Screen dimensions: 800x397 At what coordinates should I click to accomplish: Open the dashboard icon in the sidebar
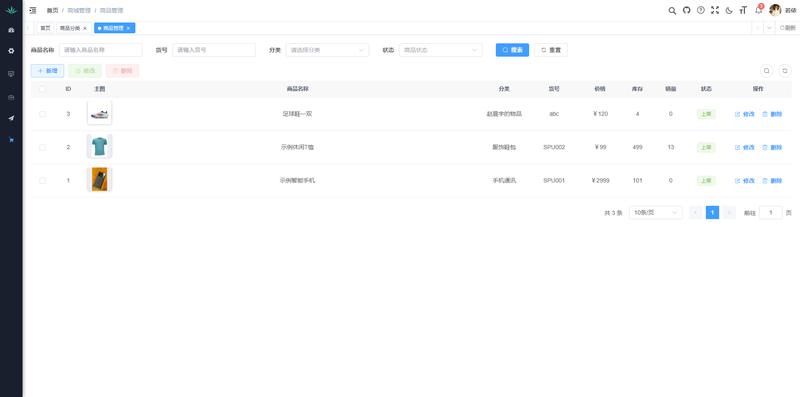[11, 30]
